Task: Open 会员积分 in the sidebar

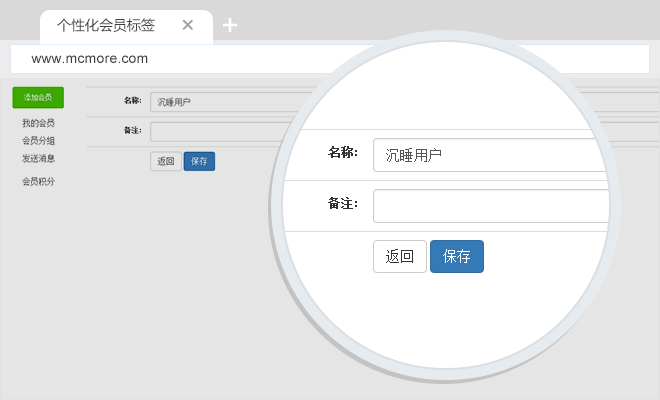Action: point(38,182)
